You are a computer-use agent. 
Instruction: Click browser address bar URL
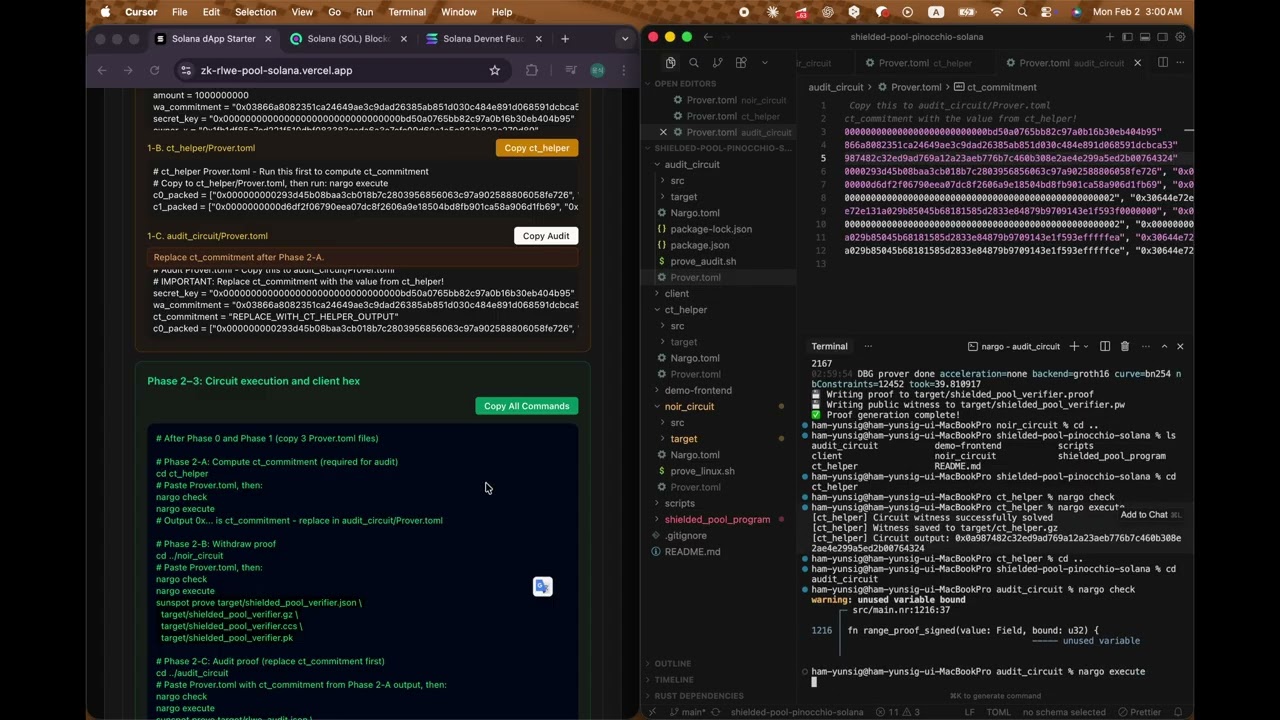click(276, 70)
